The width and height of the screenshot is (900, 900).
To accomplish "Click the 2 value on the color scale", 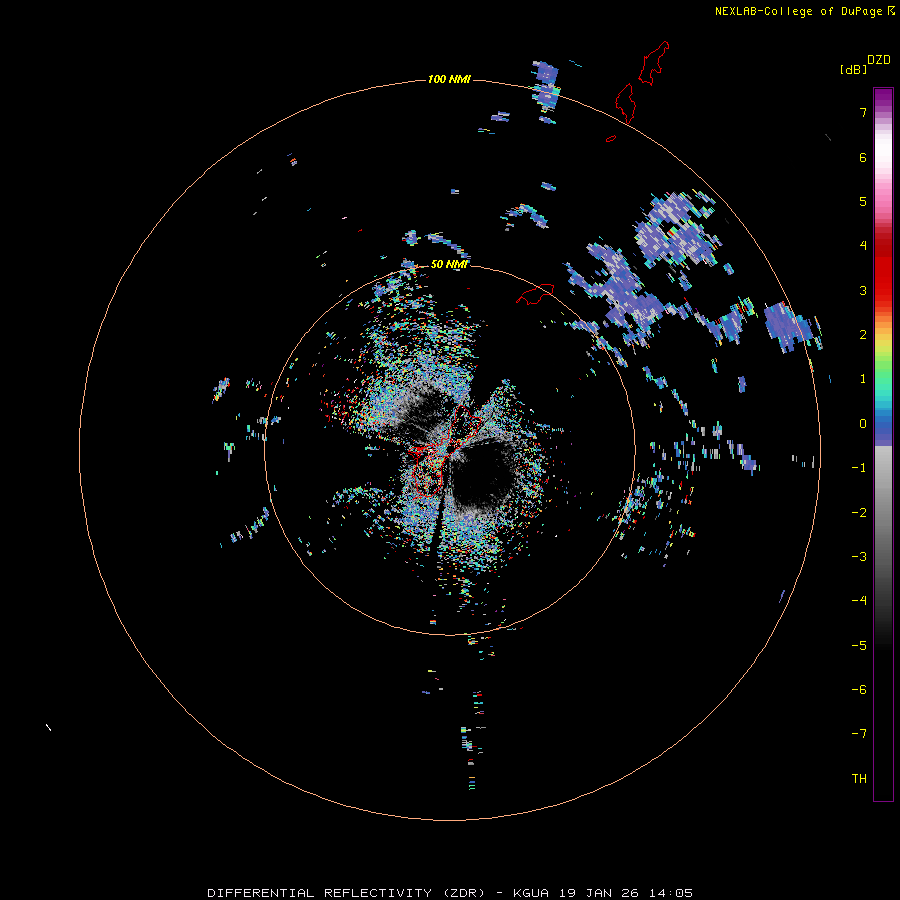I will coord(863,335).
